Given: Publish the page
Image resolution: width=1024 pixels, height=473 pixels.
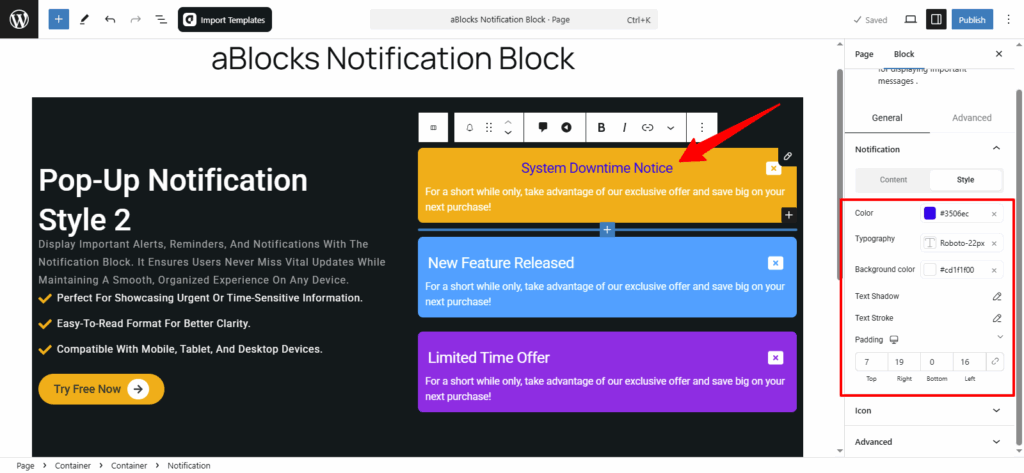Looking at the screenshot, I should pyautogui.click(x=972, y=20).
